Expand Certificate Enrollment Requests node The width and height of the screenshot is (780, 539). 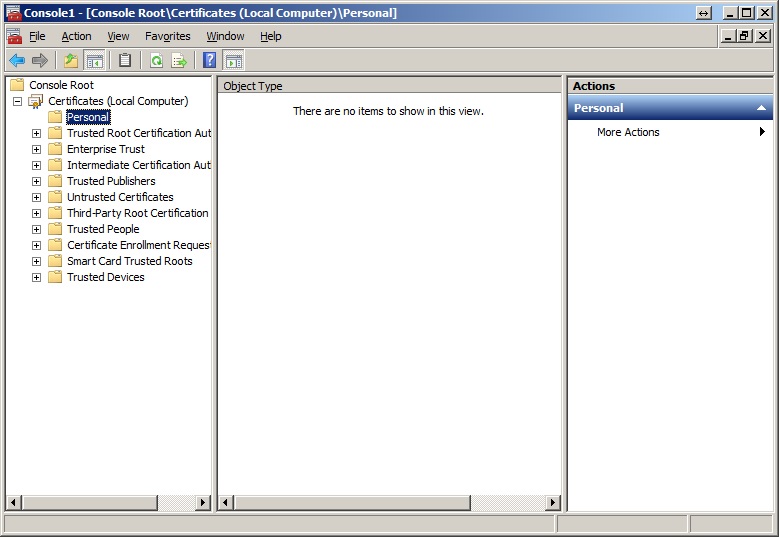point(36,245)
